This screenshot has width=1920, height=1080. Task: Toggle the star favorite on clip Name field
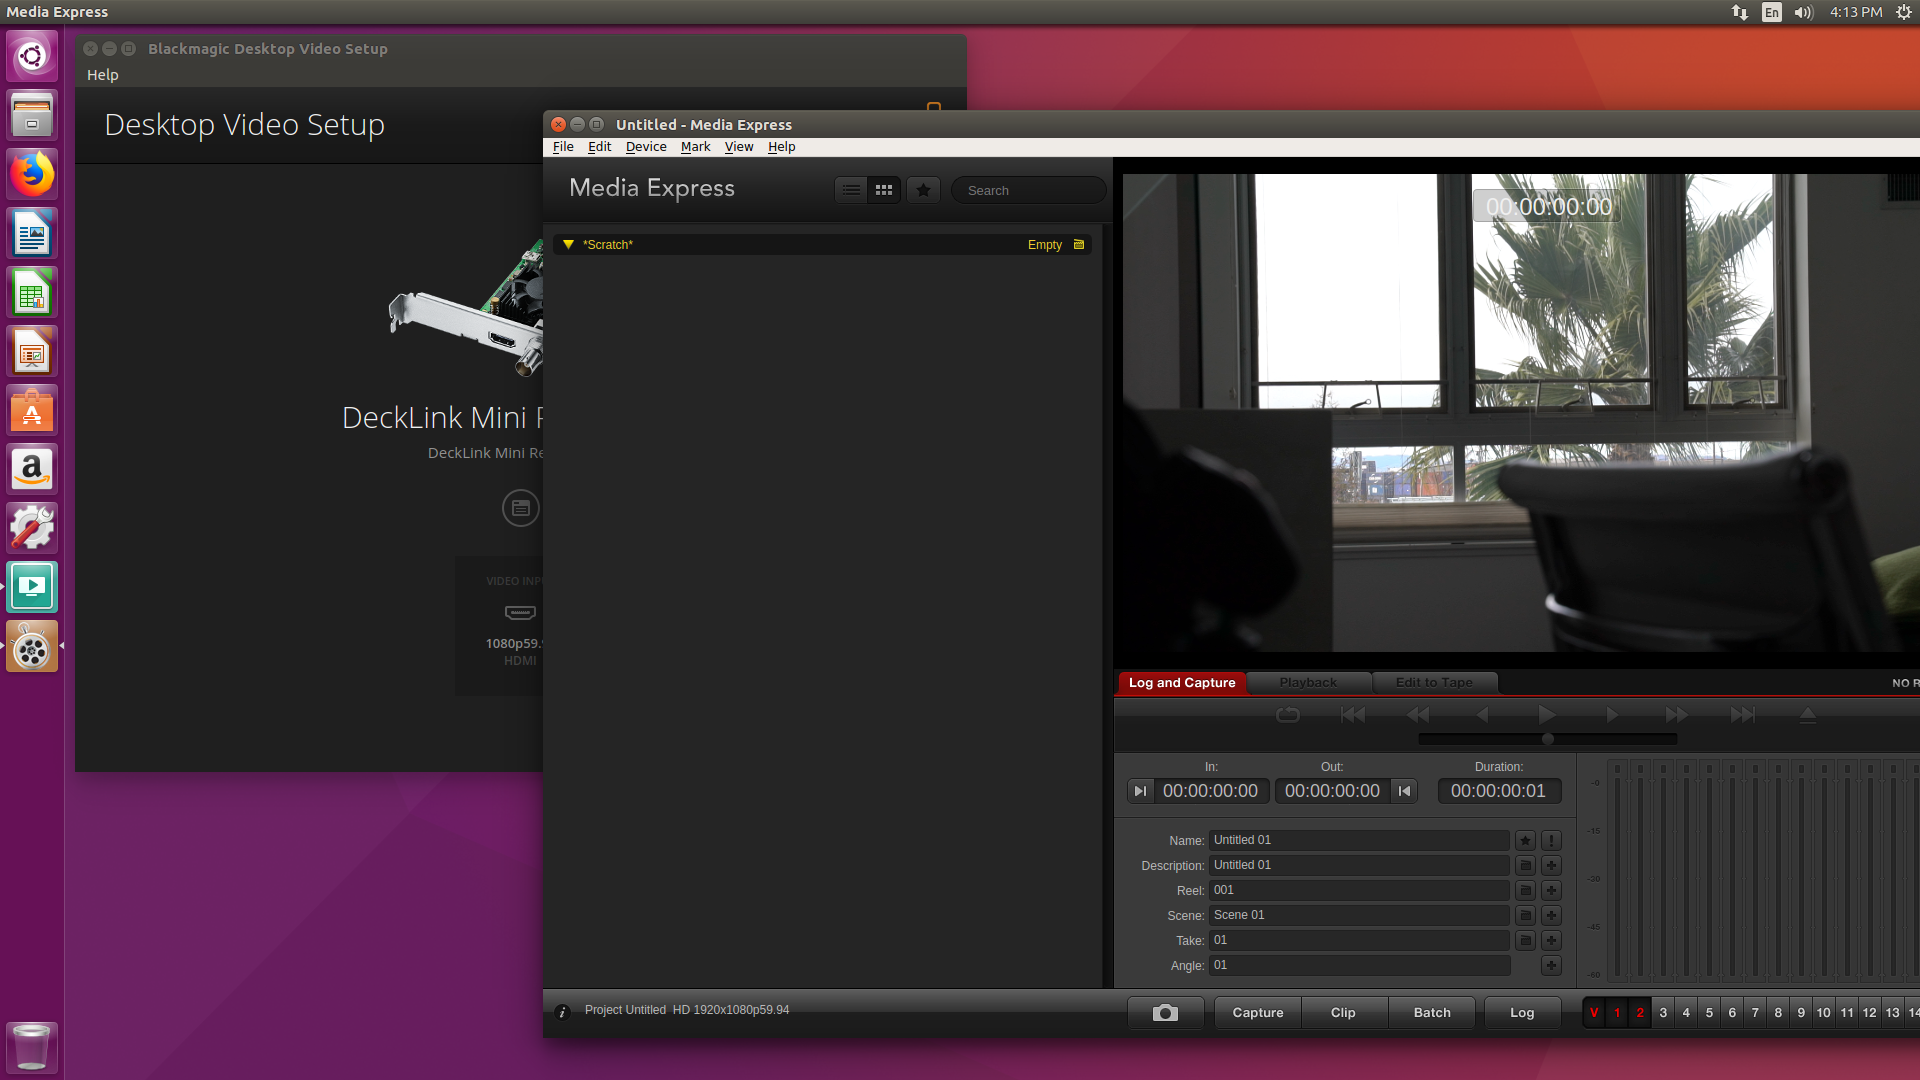coord(1524,840)
